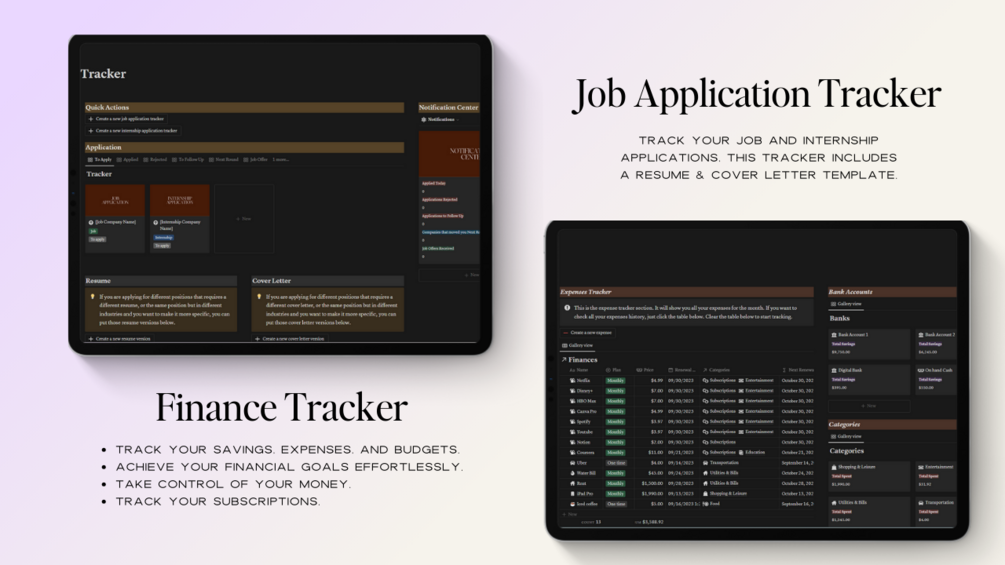Click the plus icon for new job application tracker
The width and height of the screenshot is (1005, 565).
click(90, 119)
